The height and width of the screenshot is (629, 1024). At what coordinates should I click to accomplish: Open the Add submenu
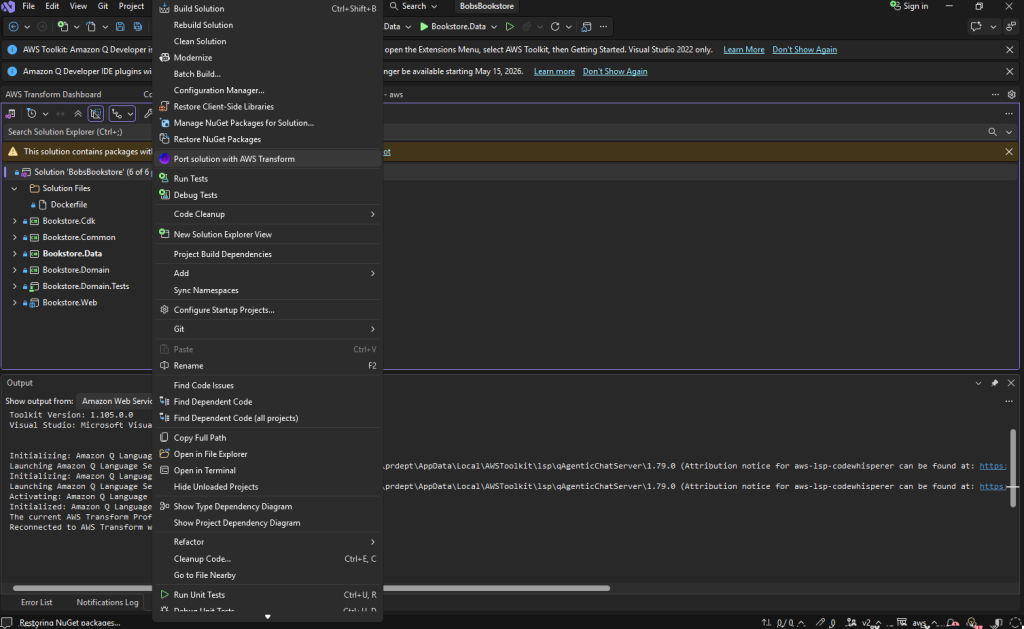pos(268,273)
